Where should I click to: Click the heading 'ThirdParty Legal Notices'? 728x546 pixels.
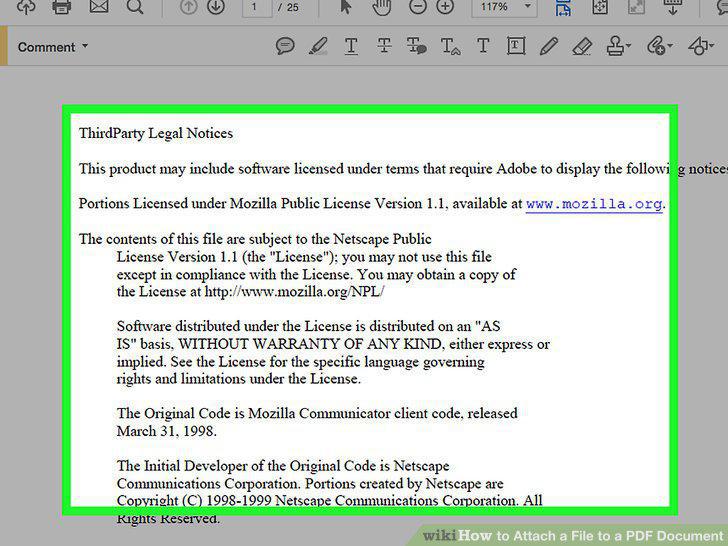(x=156, y=134)
